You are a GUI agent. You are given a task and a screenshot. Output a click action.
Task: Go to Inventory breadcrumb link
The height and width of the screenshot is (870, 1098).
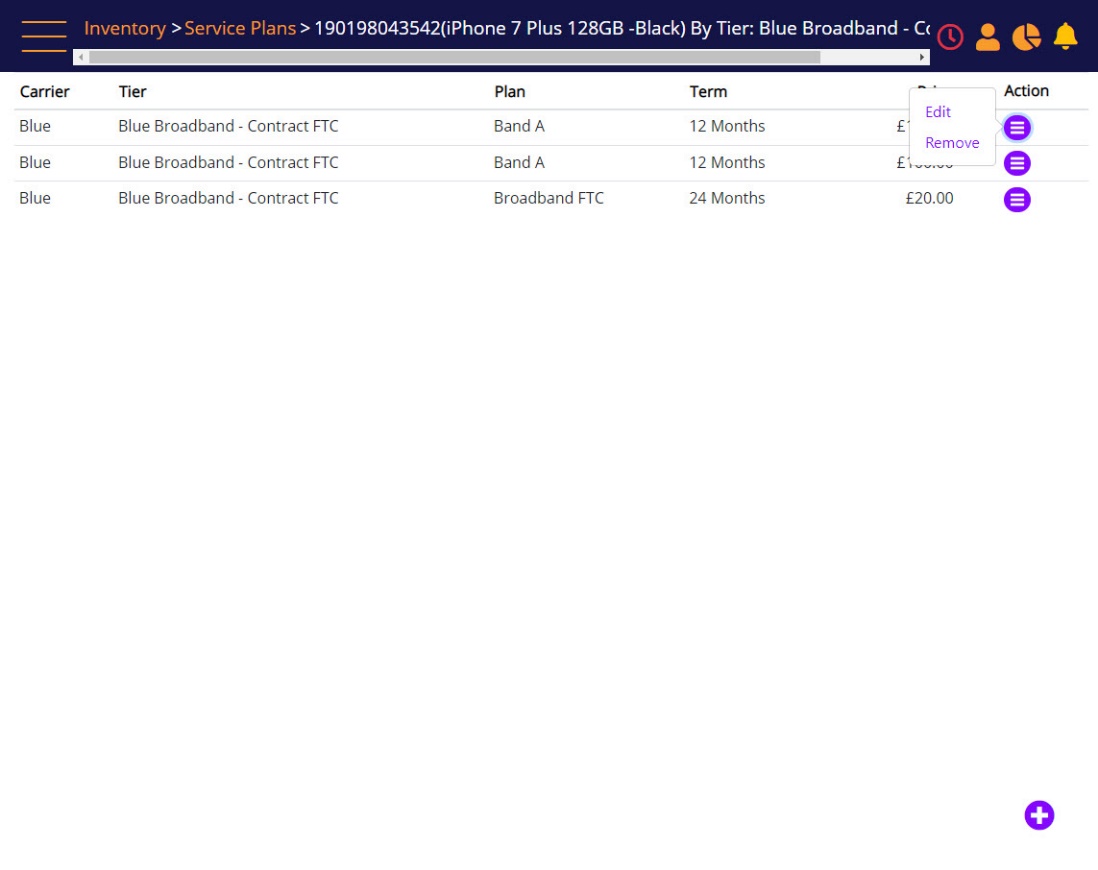[125, 29]
